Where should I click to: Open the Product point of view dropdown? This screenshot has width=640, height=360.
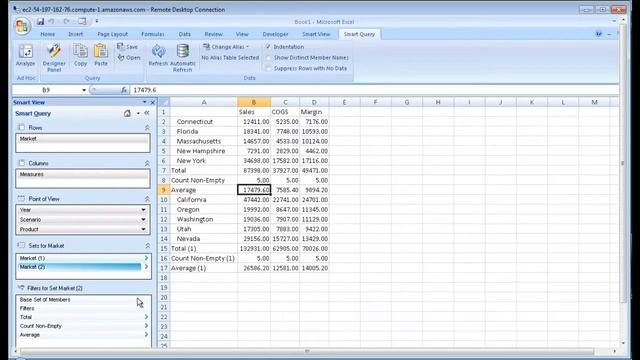pos(143,229)
